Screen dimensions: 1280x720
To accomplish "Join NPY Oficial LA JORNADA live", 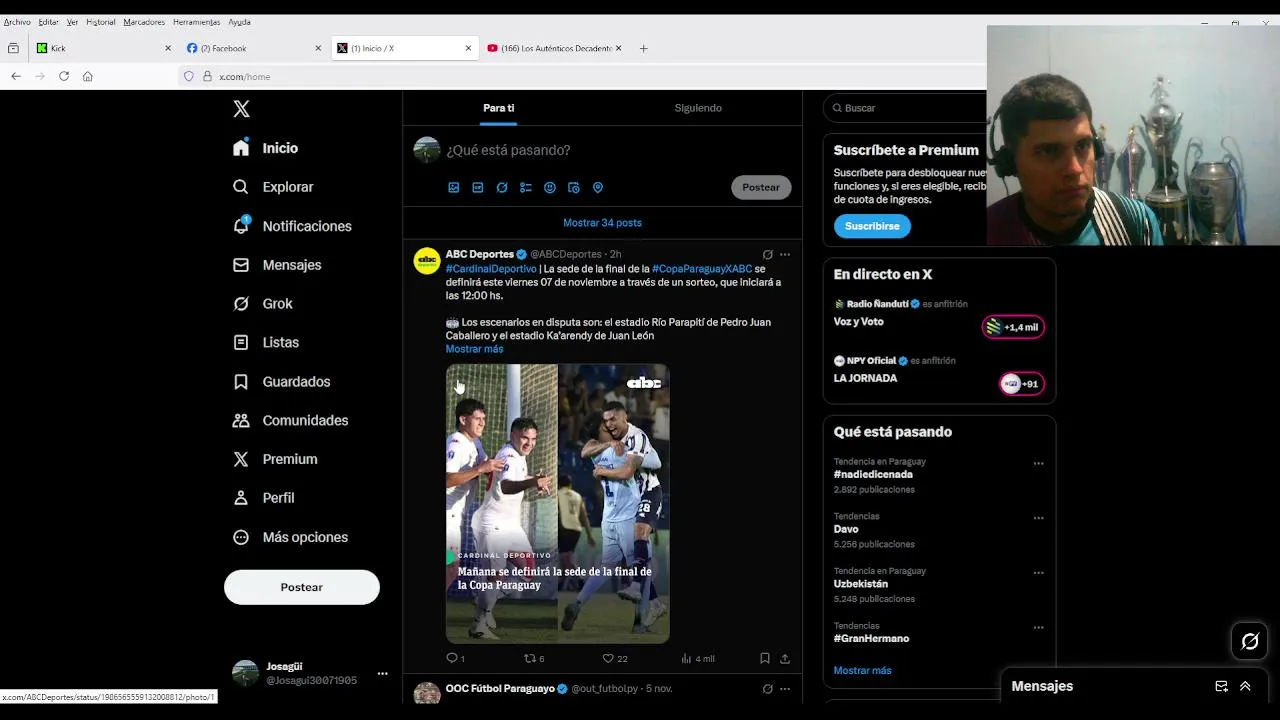I will coord(1021,384).
